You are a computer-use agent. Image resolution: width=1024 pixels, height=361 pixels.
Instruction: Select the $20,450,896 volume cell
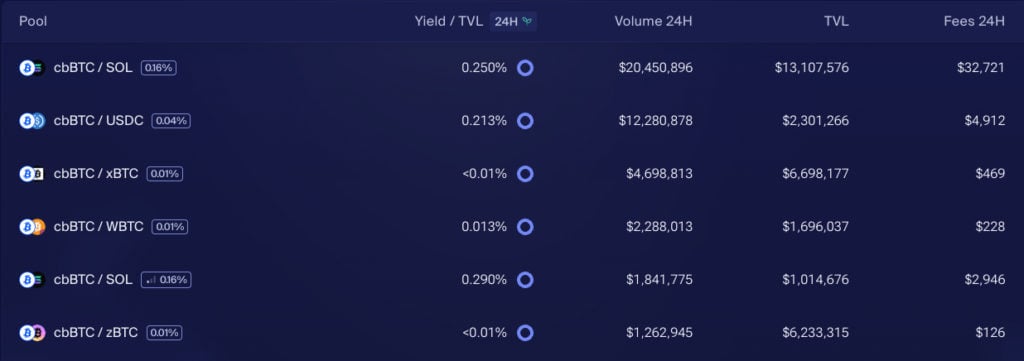(656, 68)
